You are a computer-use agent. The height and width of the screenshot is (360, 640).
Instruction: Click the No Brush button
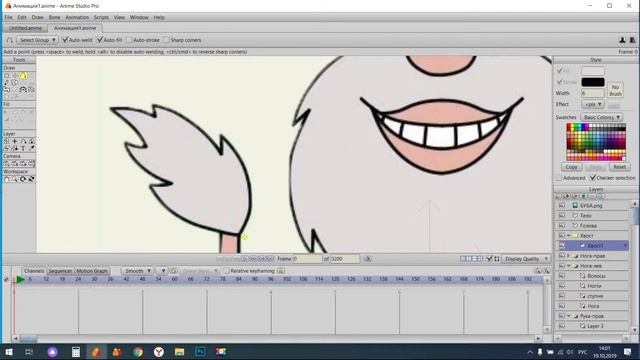pyautogui.click(x=616, y=90)
